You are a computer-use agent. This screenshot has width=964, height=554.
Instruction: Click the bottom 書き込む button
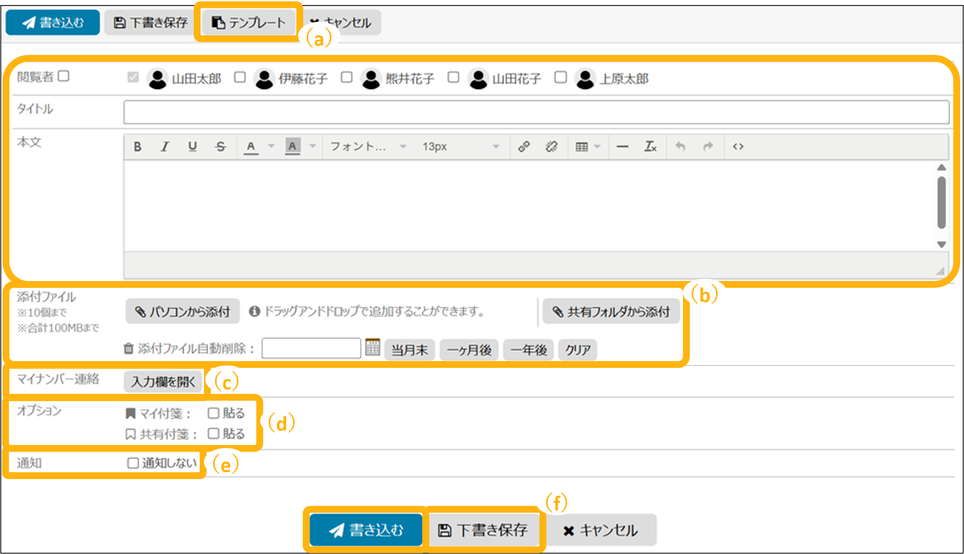tap(365, 530)
